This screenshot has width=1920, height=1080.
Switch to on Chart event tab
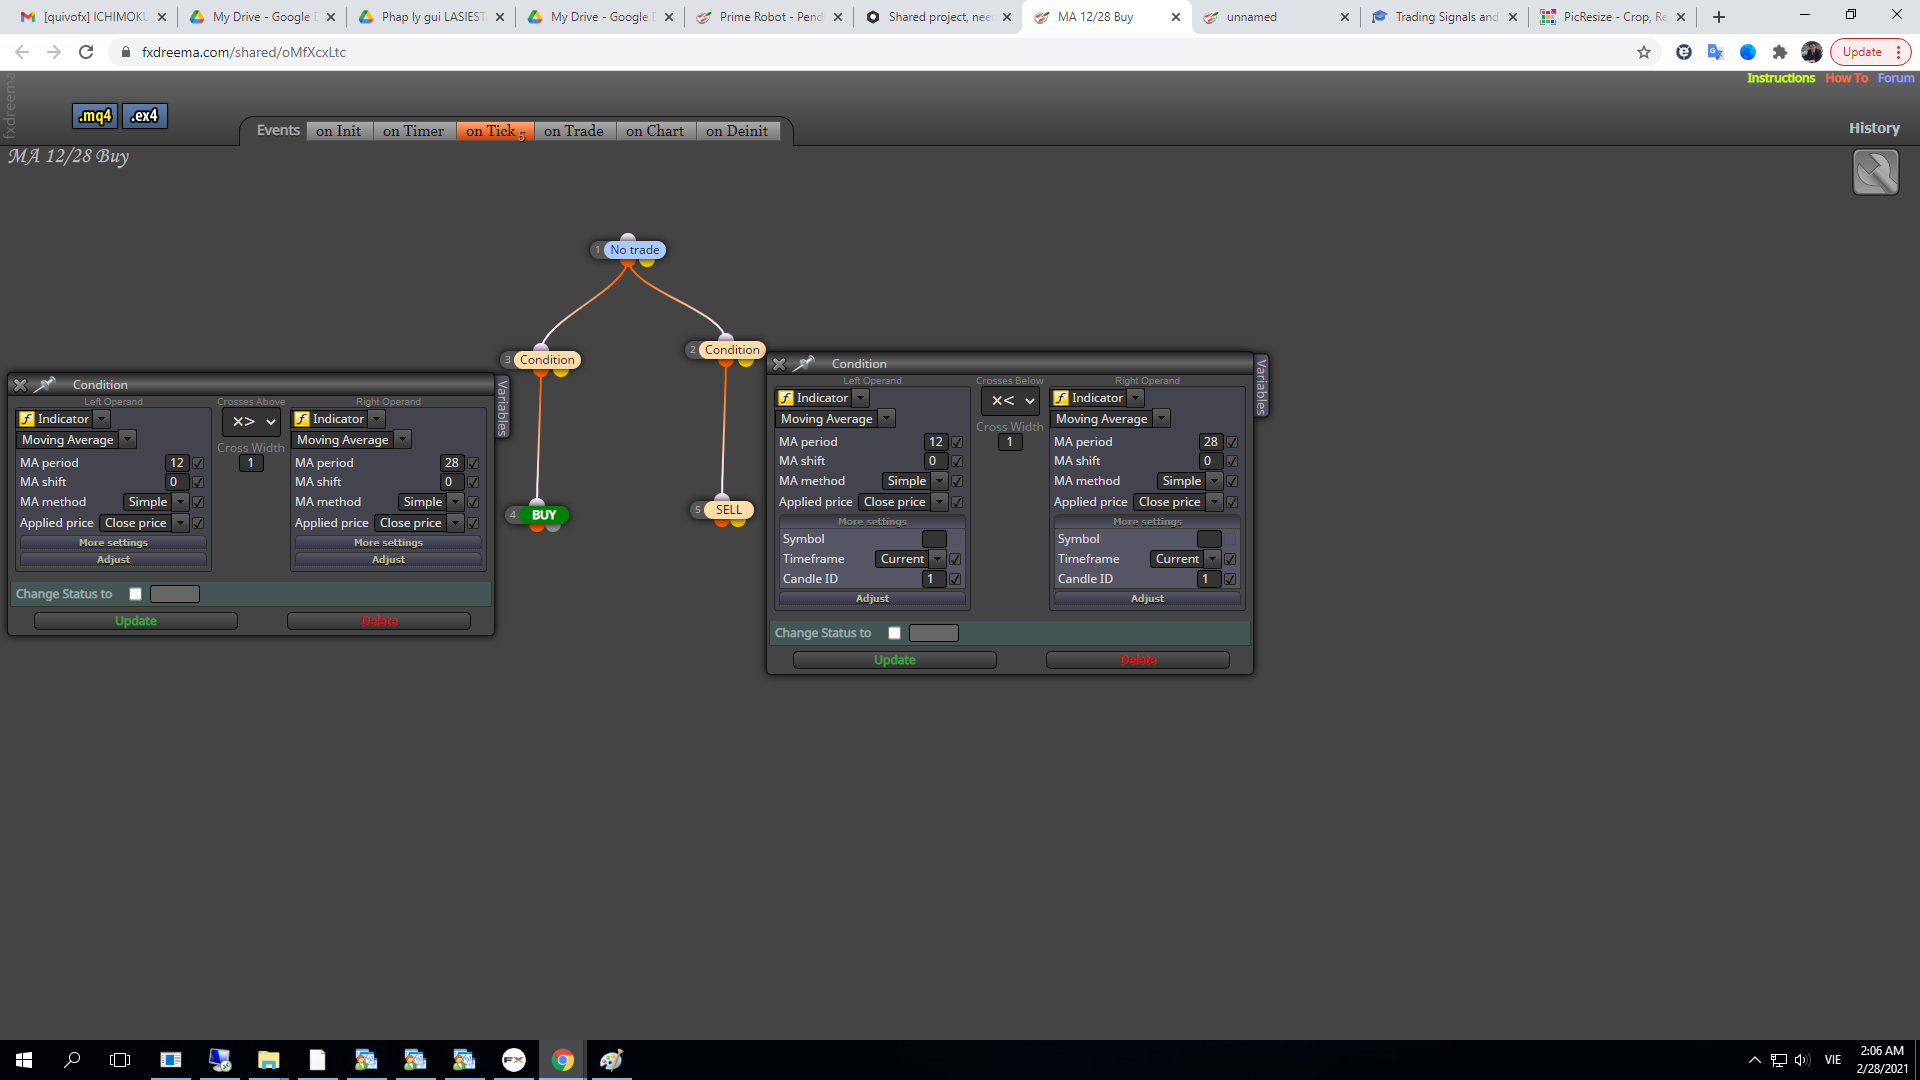tap(655, 131)
